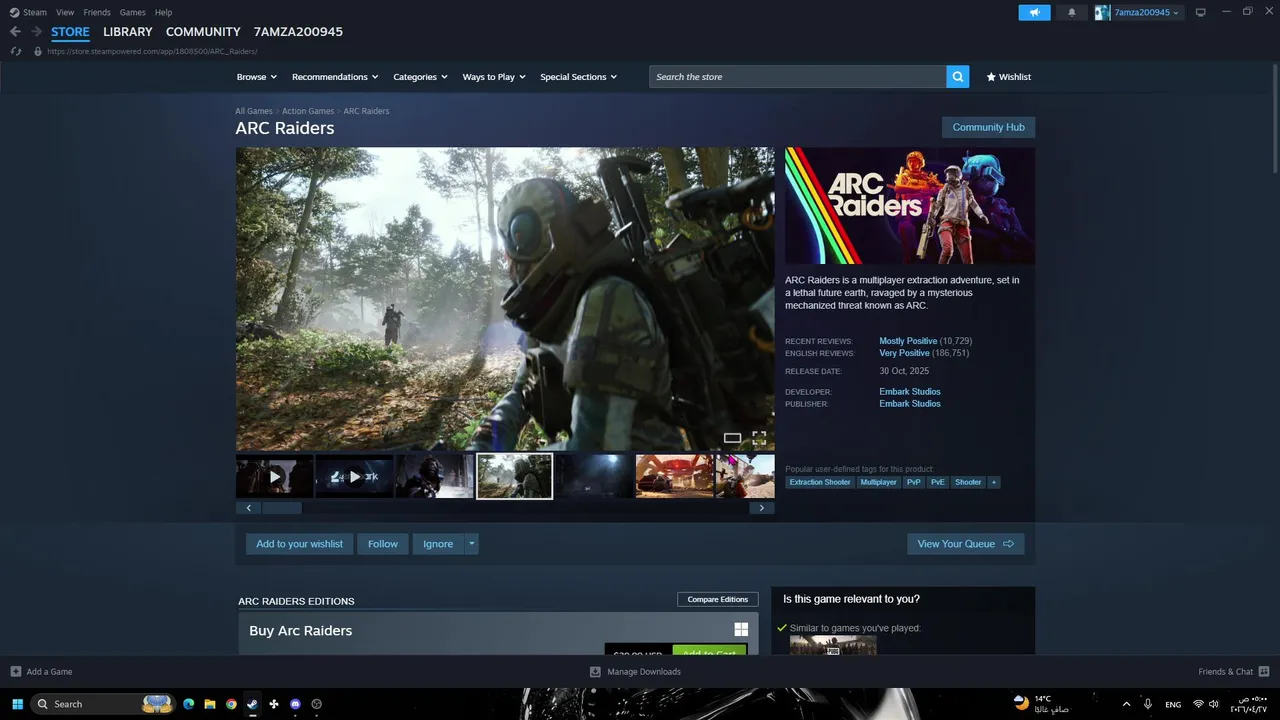Image resolution: width=1280 pixels, height=720 pixels.
Task: Click View Your Queue
Action: [965, 544]
